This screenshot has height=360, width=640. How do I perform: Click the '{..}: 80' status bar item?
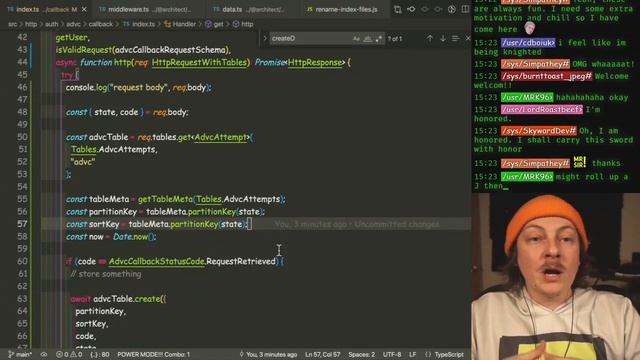100,354
